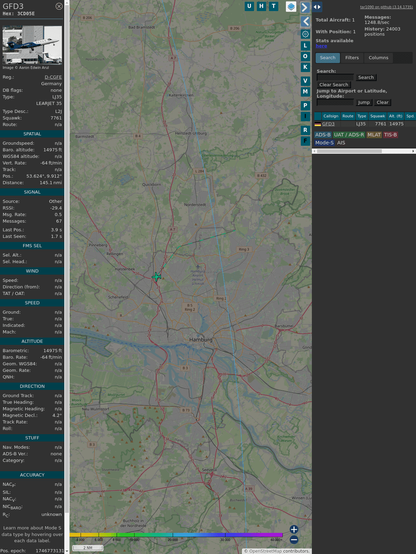Click the right chevron sidebar expand arrow

[305, 7]
